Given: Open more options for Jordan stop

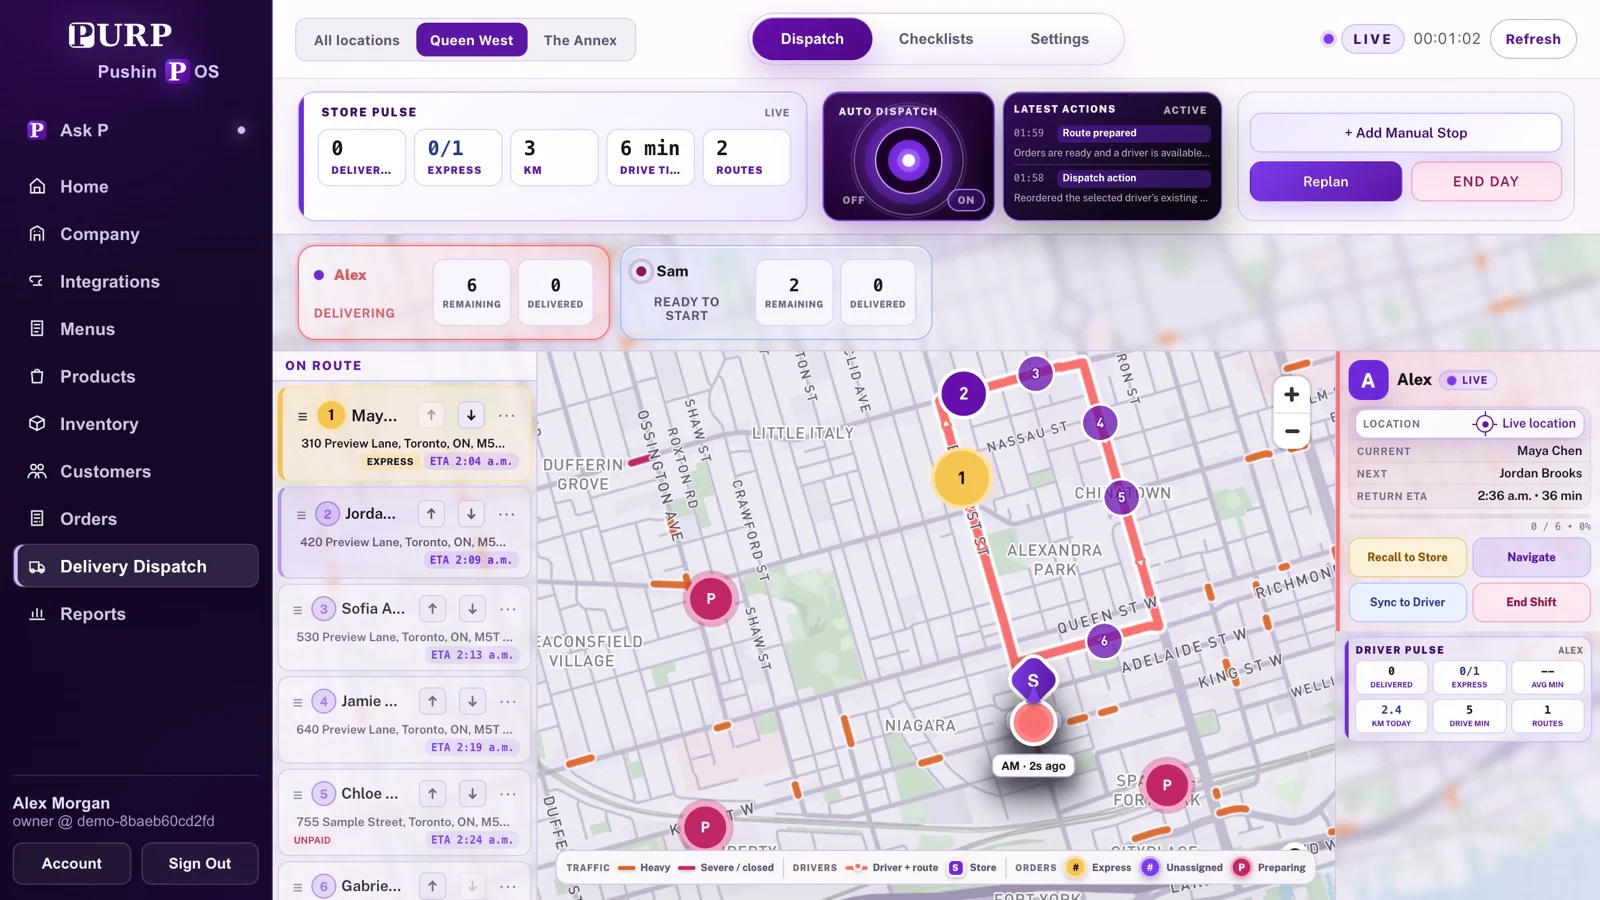Looking at the screenshot, I should [507, 514].
